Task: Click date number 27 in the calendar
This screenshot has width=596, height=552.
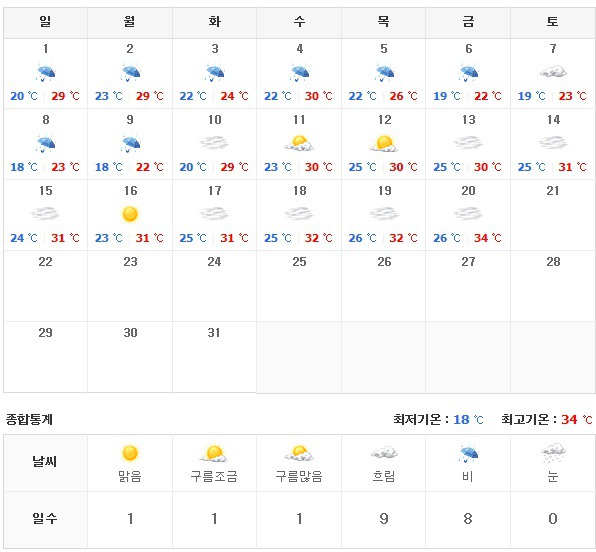Action: tap(468, 262)
